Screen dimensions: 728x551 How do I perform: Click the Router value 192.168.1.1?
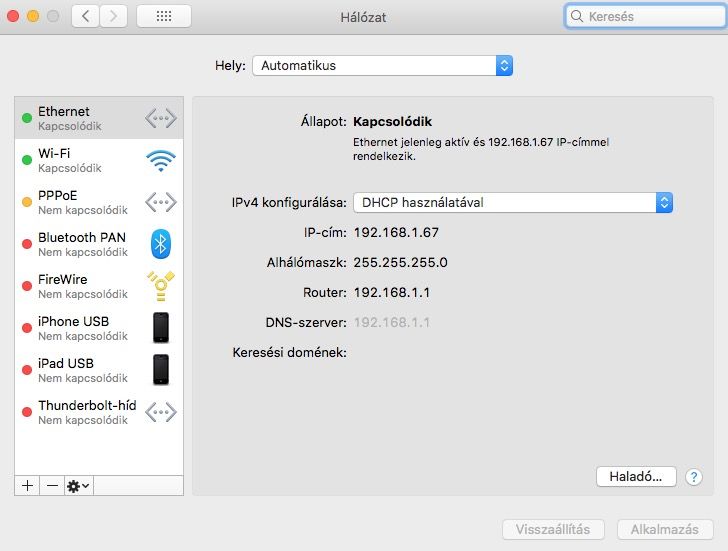pos(392,292)
